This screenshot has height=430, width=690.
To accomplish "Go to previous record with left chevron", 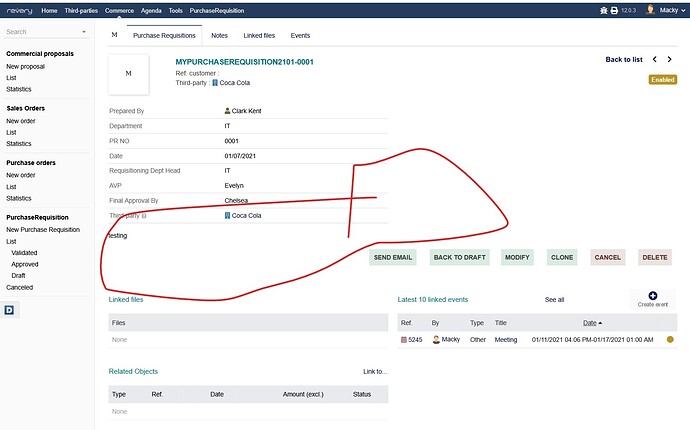I will 655,60.
